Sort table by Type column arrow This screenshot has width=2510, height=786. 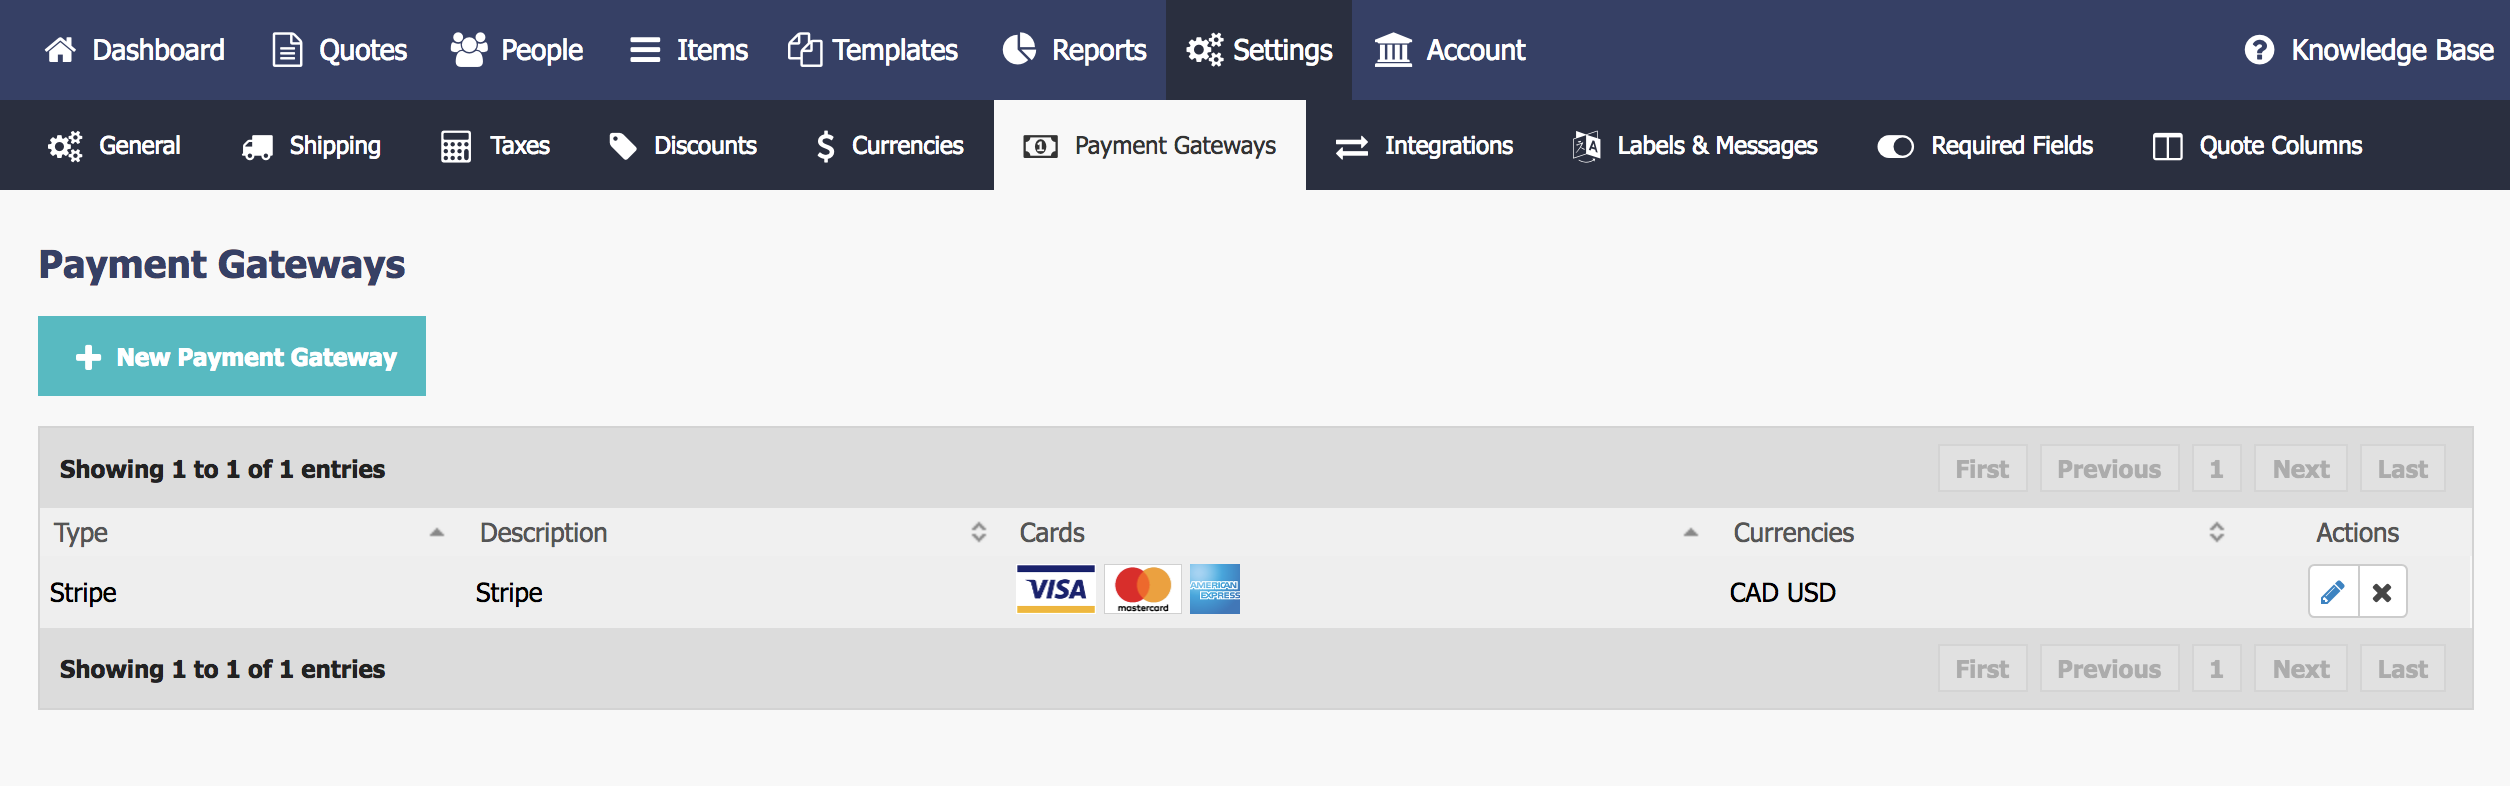(436, 533)
